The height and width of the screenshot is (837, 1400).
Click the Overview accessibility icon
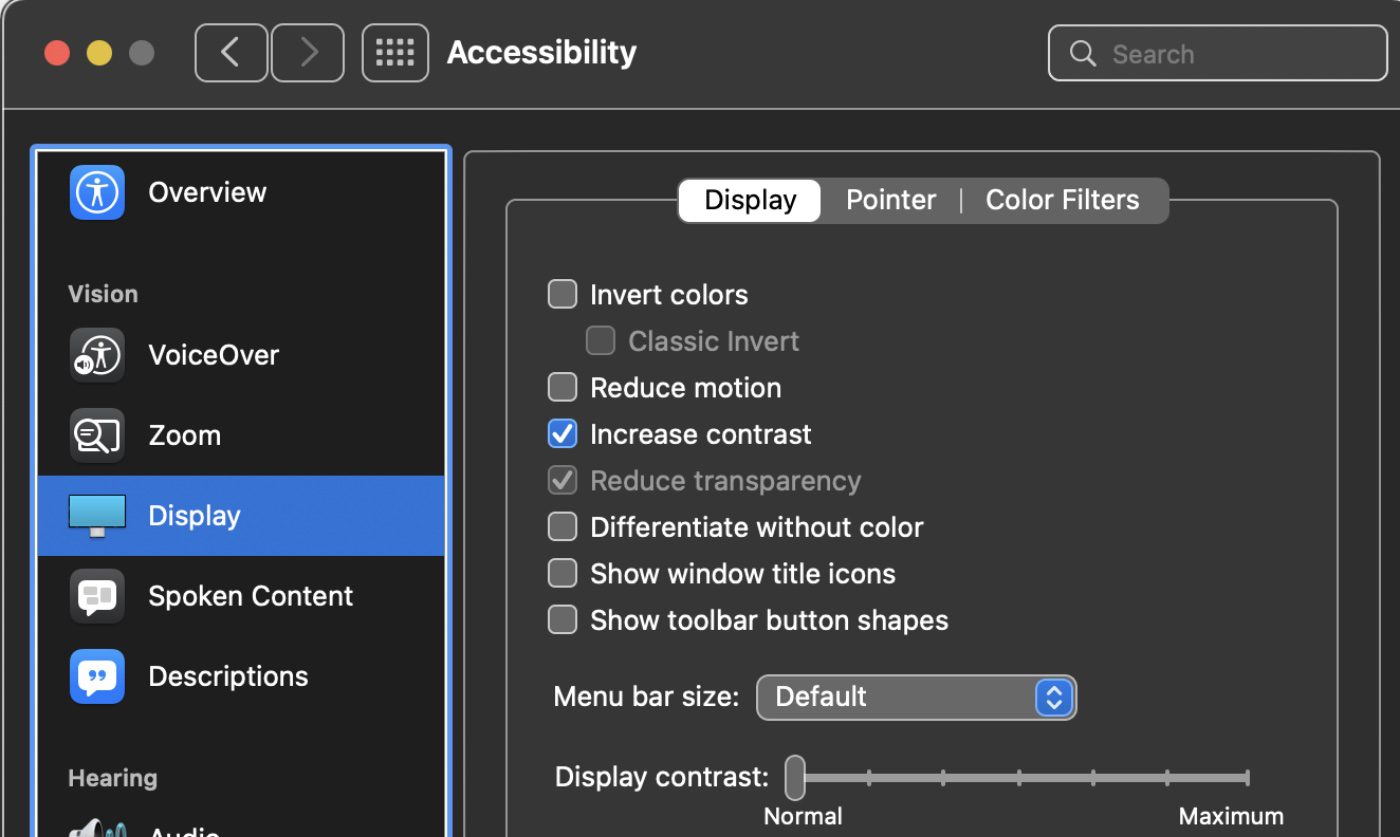click(x=97, y=192)
